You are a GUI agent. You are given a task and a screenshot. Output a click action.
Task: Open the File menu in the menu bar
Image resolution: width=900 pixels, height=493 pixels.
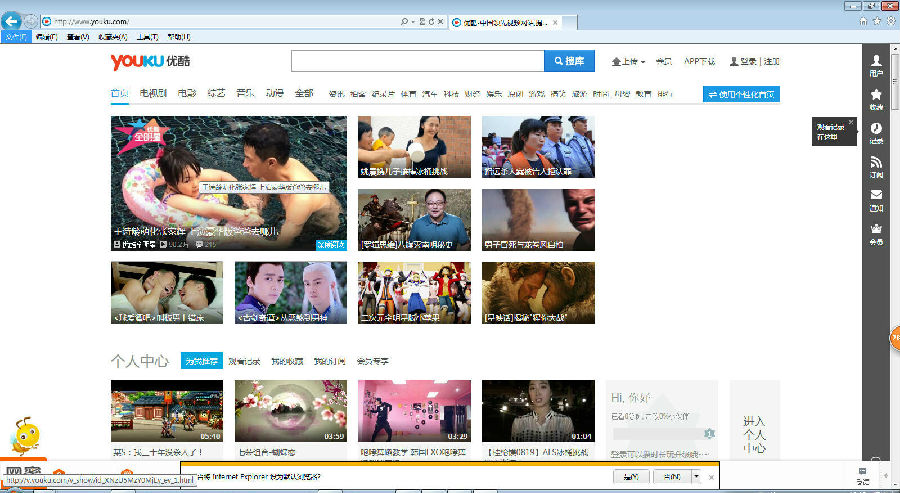tap(16, 36)
